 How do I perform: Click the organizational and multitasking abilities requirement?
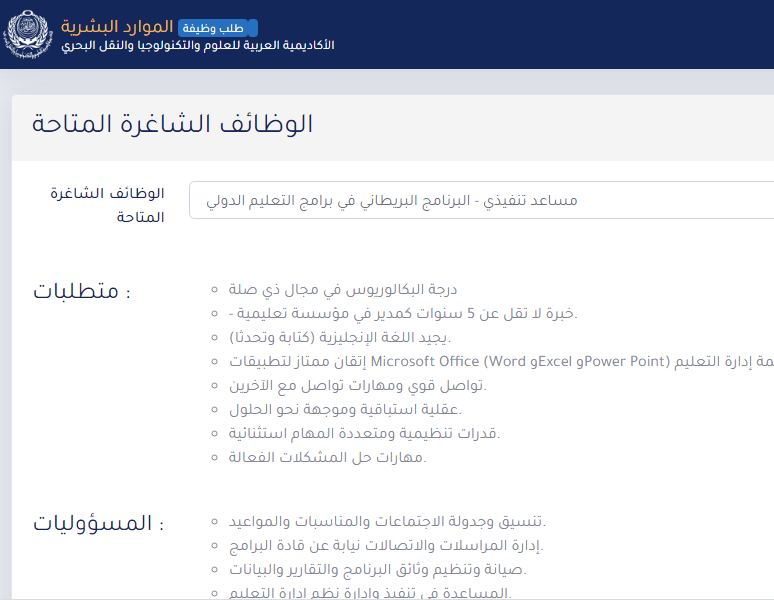coord(363,433)
